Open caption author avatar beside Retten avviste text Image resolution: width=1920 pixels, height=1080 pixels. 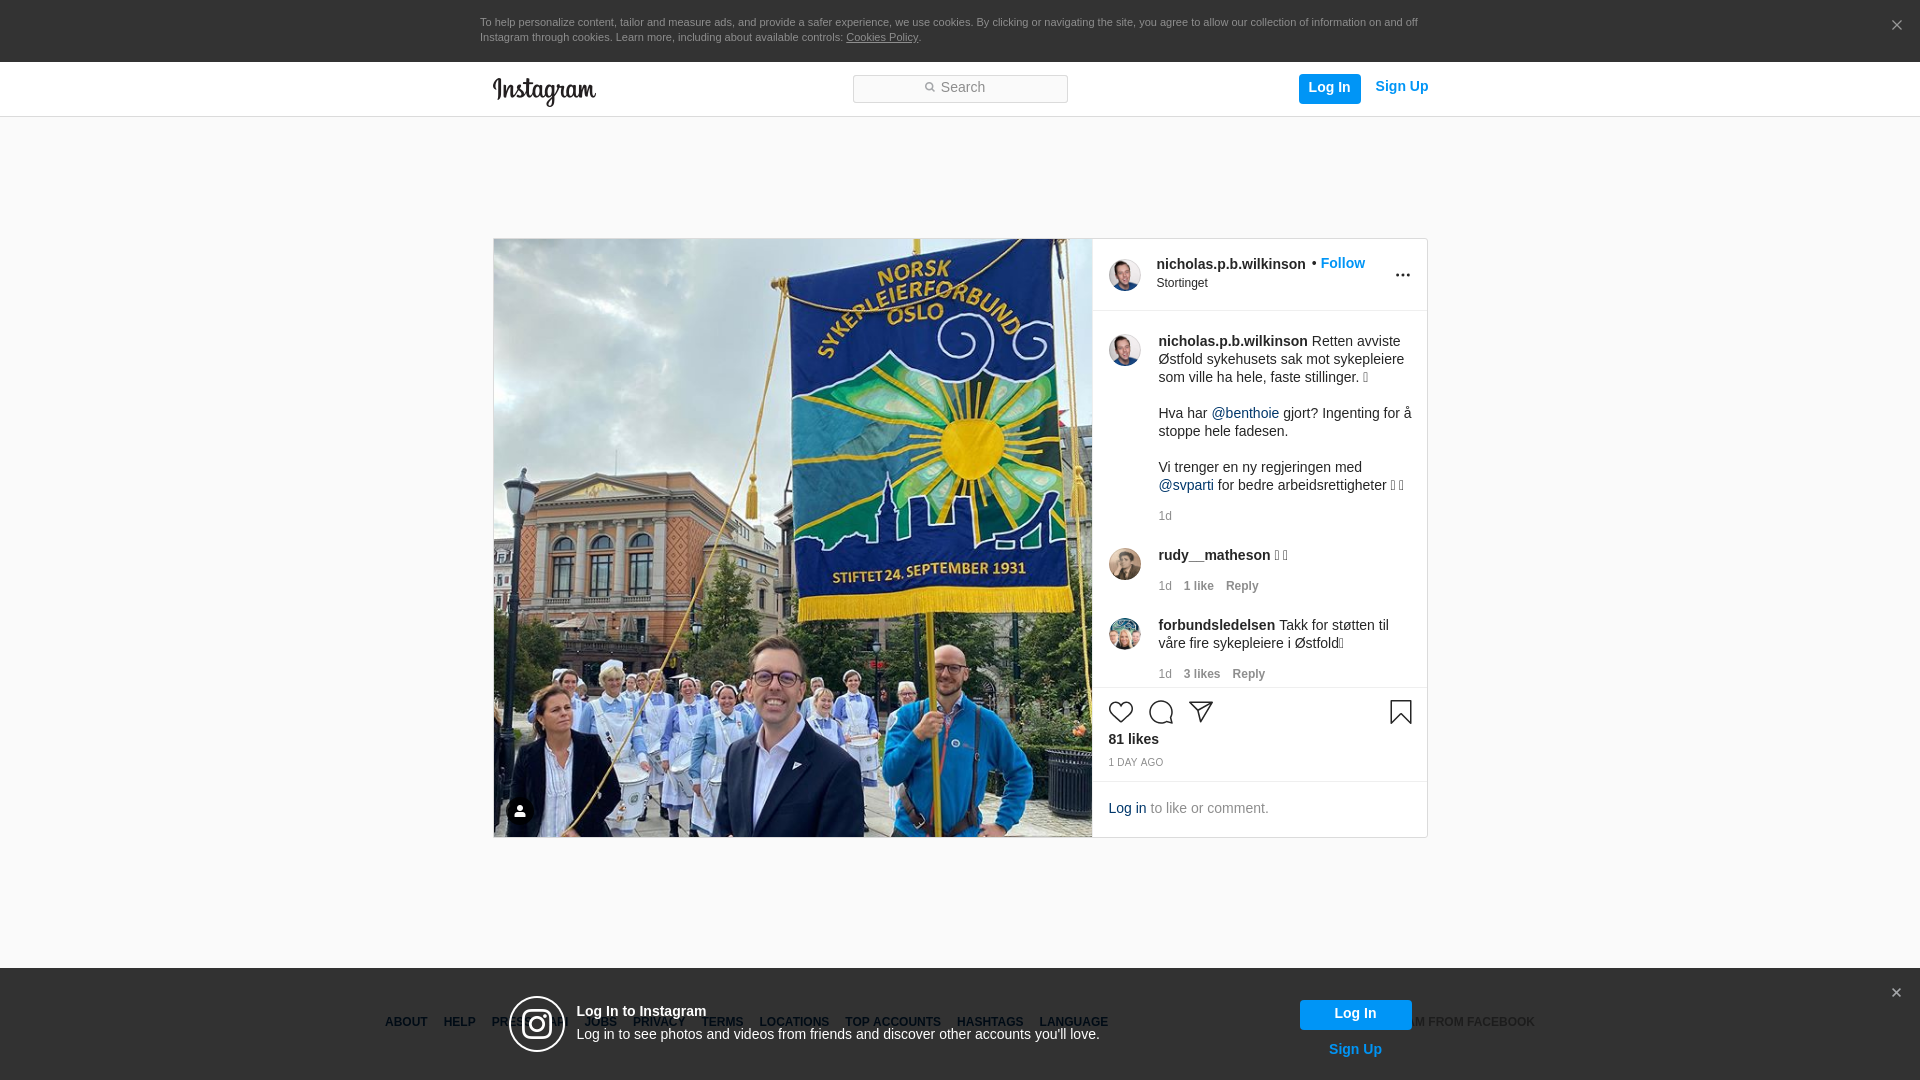click(x=1124, y=350)
